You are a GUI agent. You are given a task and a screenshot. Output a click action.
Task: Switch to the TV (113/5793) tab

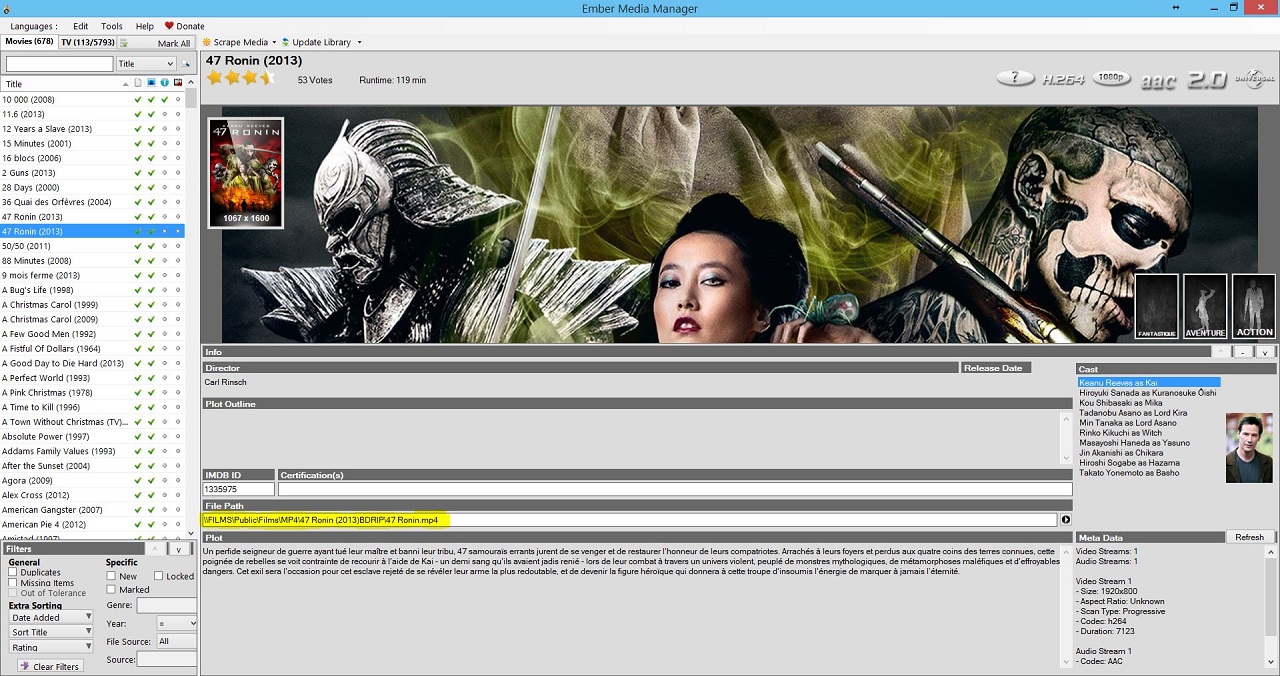(87, 42)
